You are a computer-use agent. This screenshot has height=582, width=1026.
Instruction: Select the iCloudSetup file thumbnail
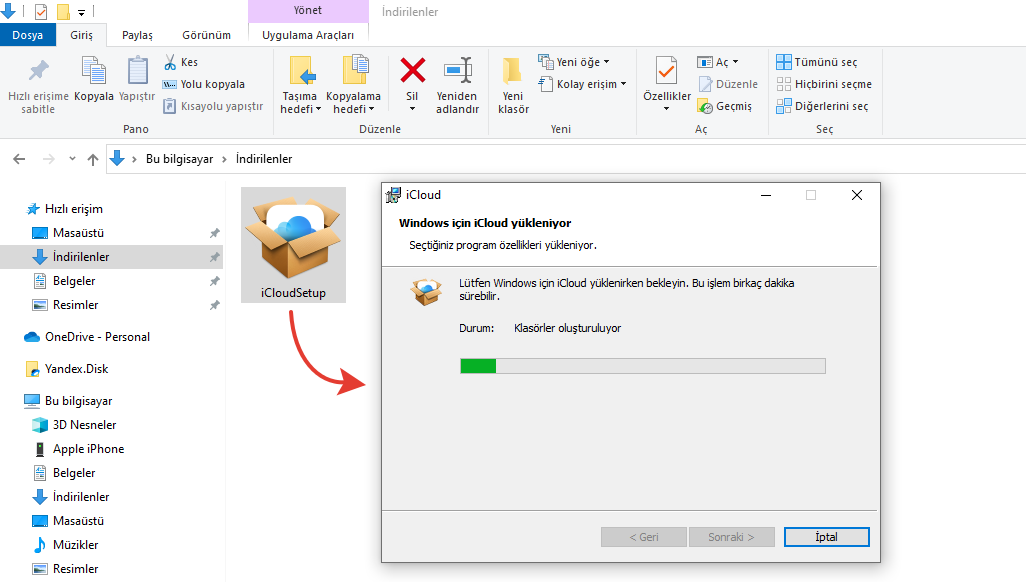(x=294, y=245)
